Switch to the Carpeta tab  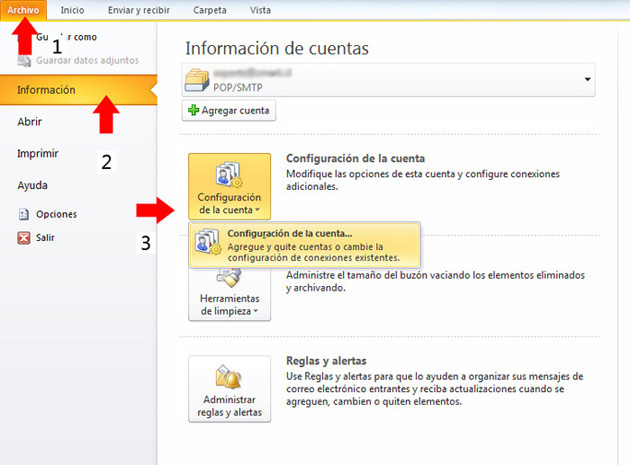point(210,10)
